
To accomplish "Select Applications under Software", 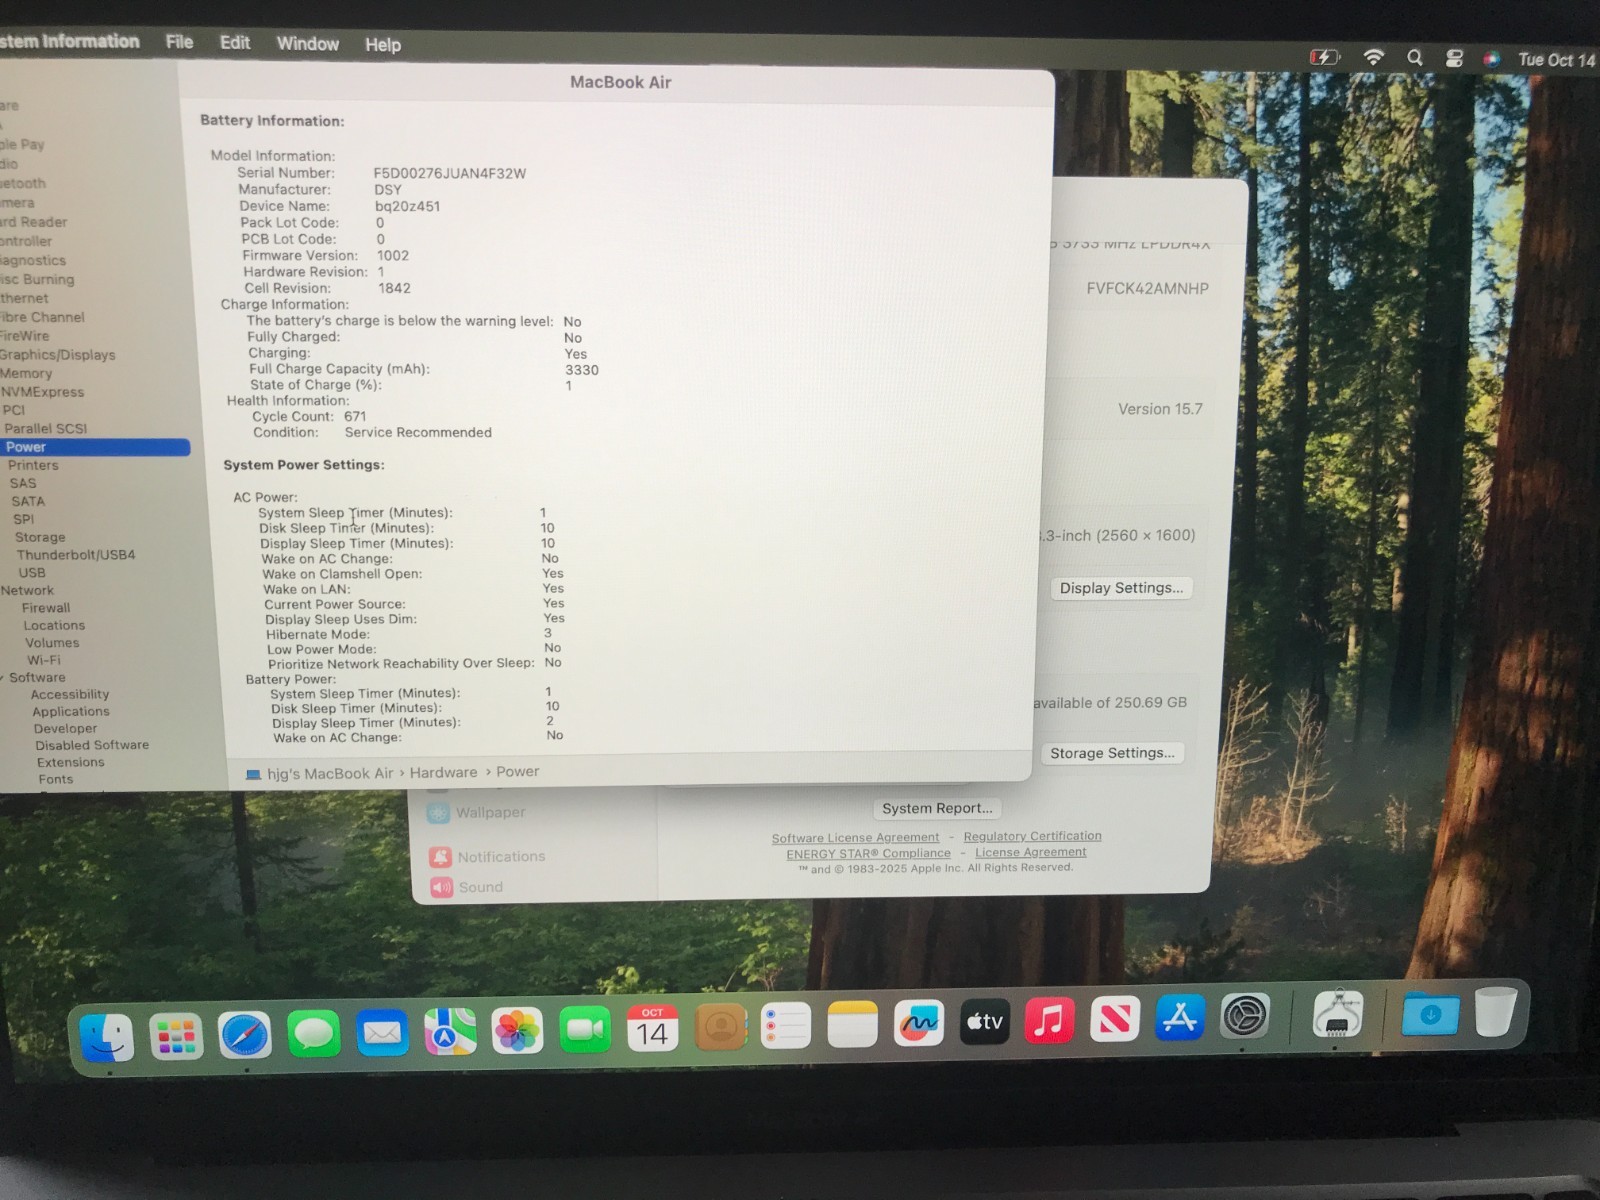I will (71, 712).
